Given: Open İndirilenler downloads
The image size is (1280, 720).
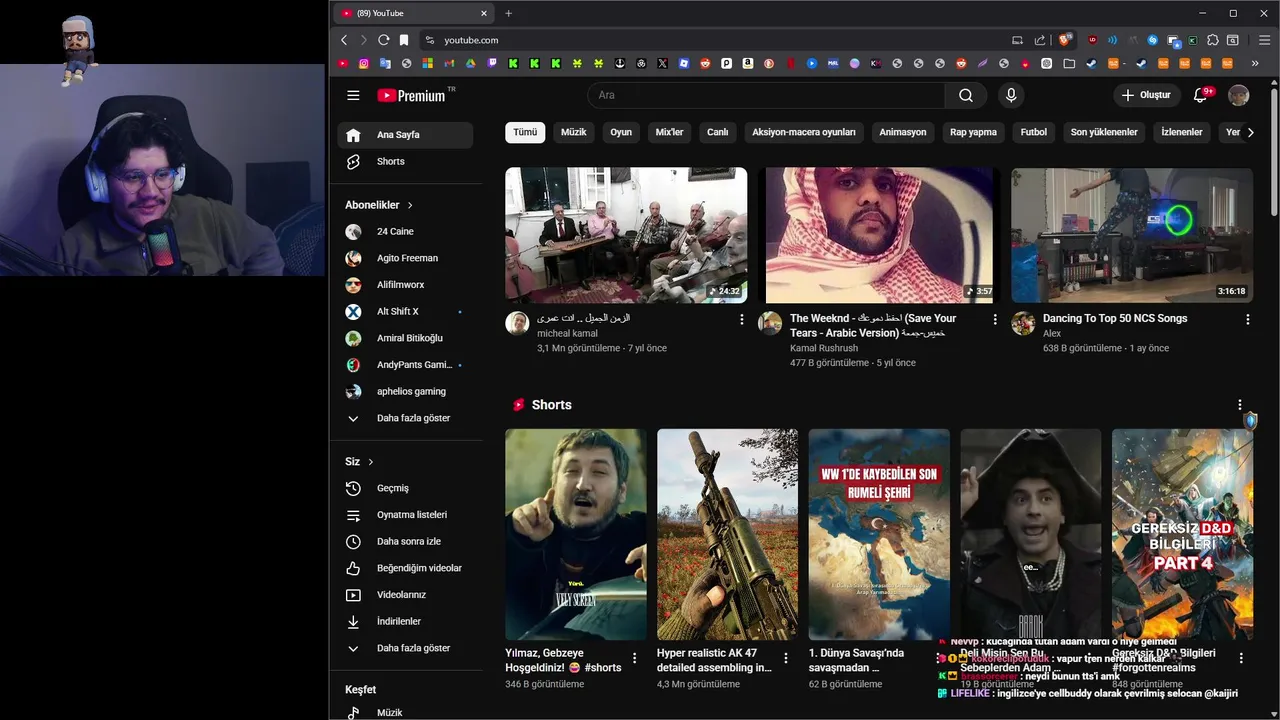Looking at the screenshot, I should click(405, 621).
